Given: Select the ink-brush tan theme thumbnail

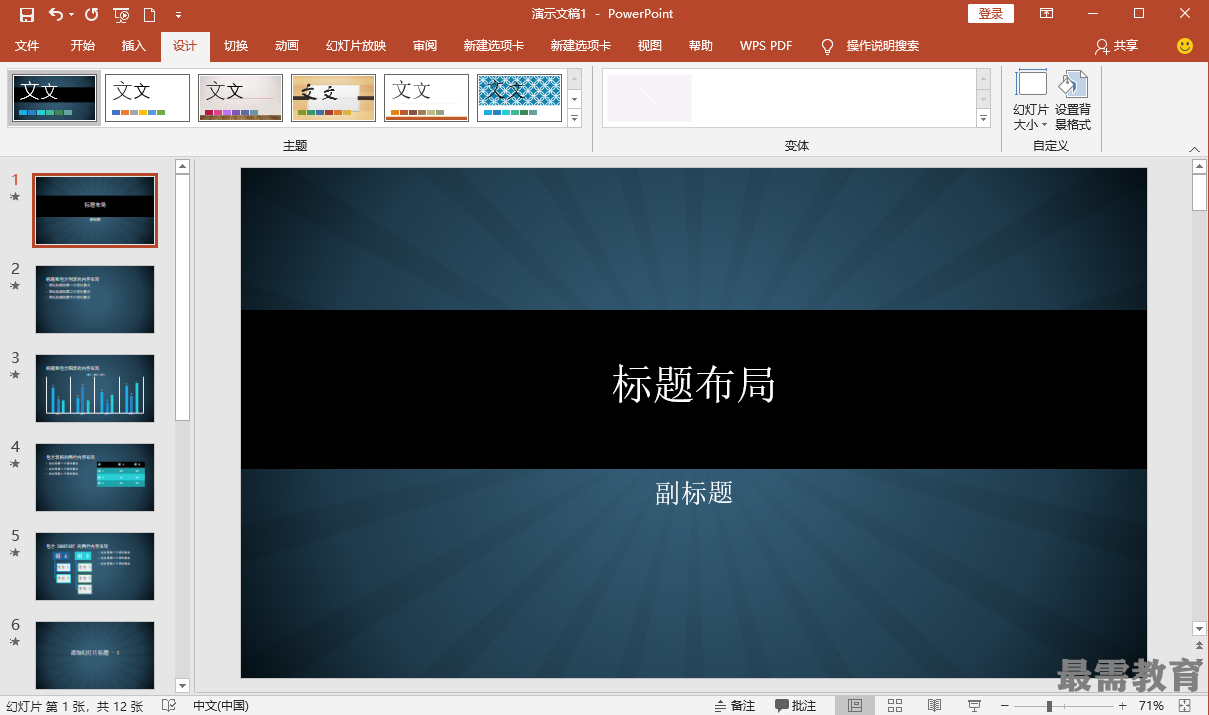Looking at the screenshot, I should pos(333,98).
